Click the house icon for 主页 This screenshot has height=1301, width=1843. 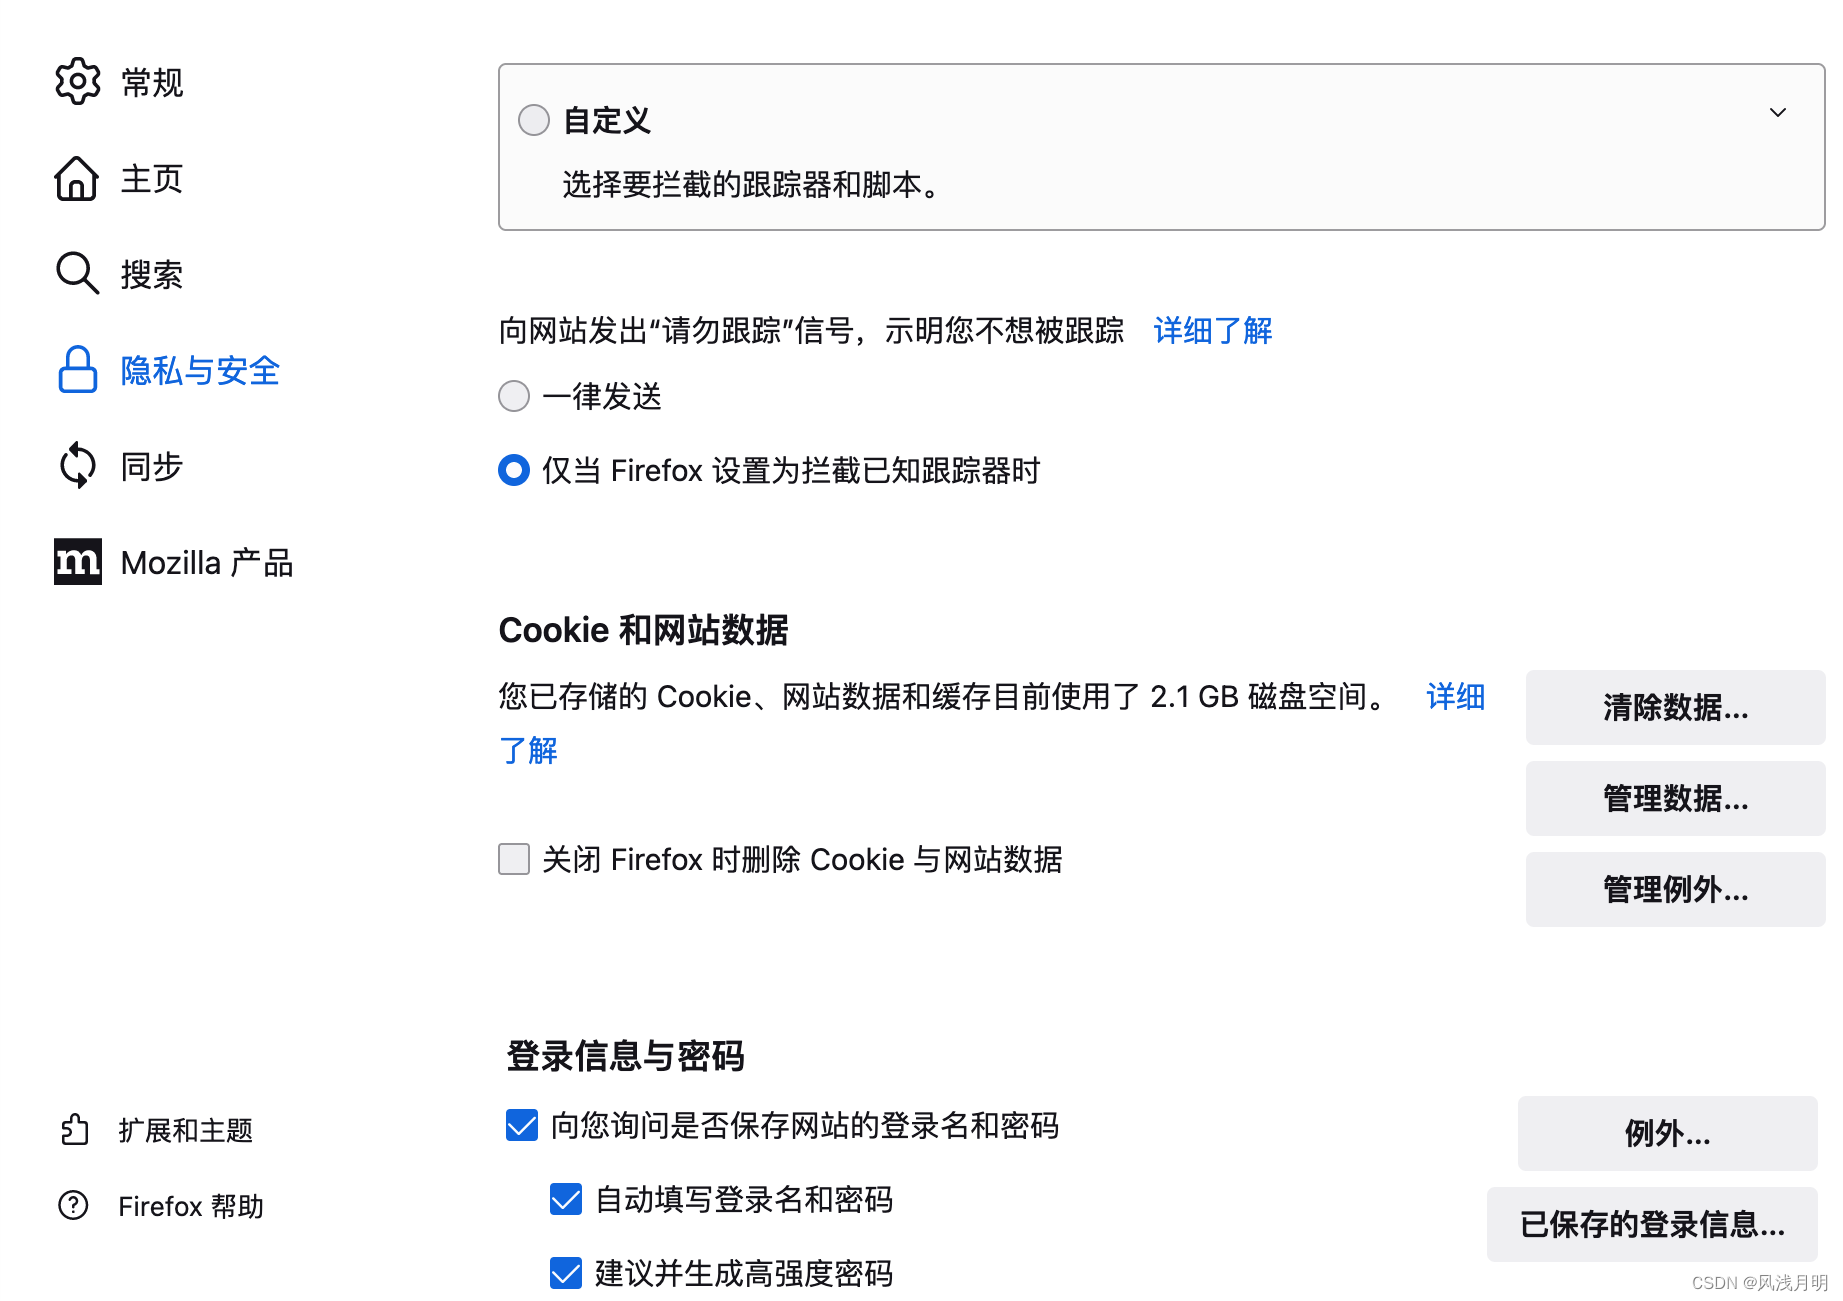pyautogui.click(x=77, y=178)
